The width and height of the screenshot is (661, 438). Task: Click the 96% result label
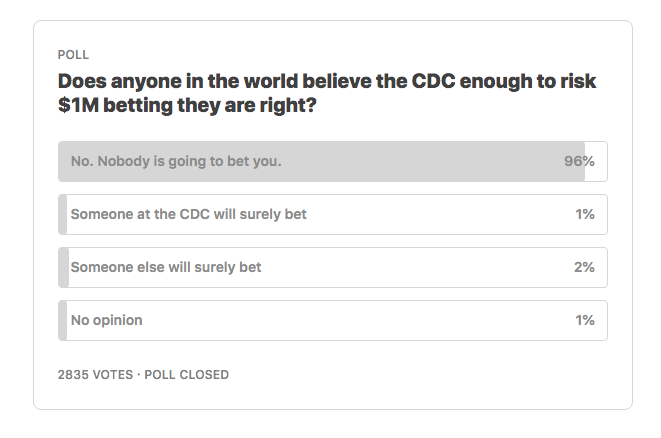click(579, 161)
